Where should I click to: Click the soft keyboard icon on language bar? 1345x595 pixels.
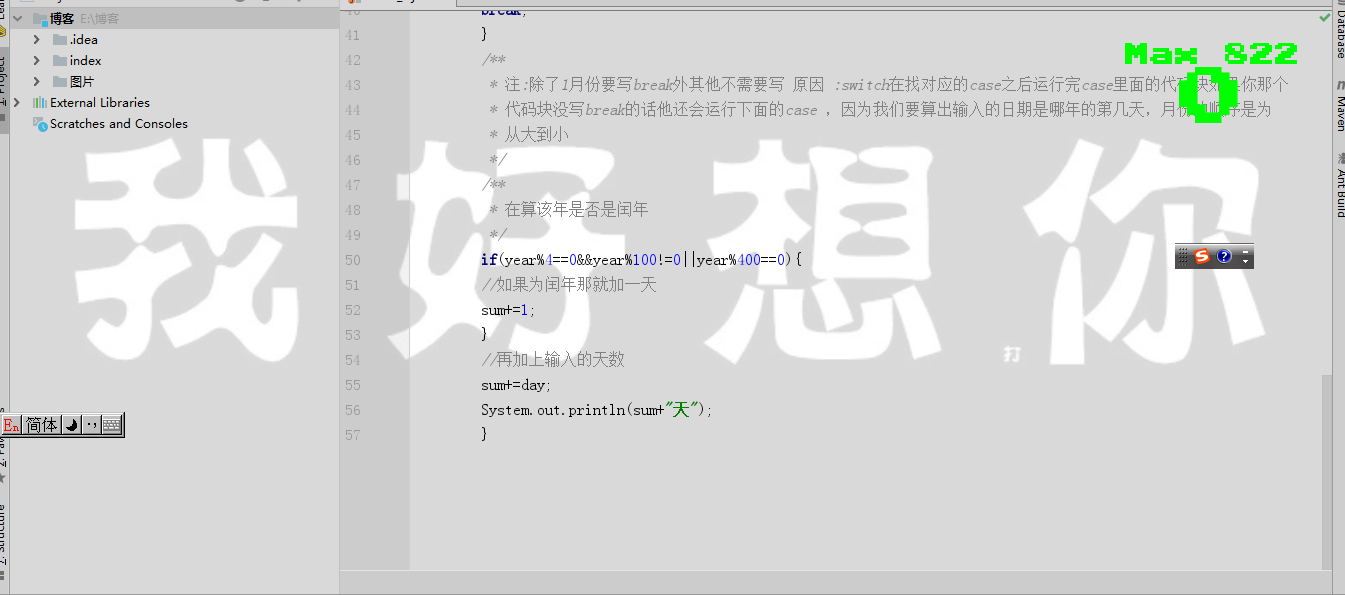pyautogui.click(x=111, y=424)
